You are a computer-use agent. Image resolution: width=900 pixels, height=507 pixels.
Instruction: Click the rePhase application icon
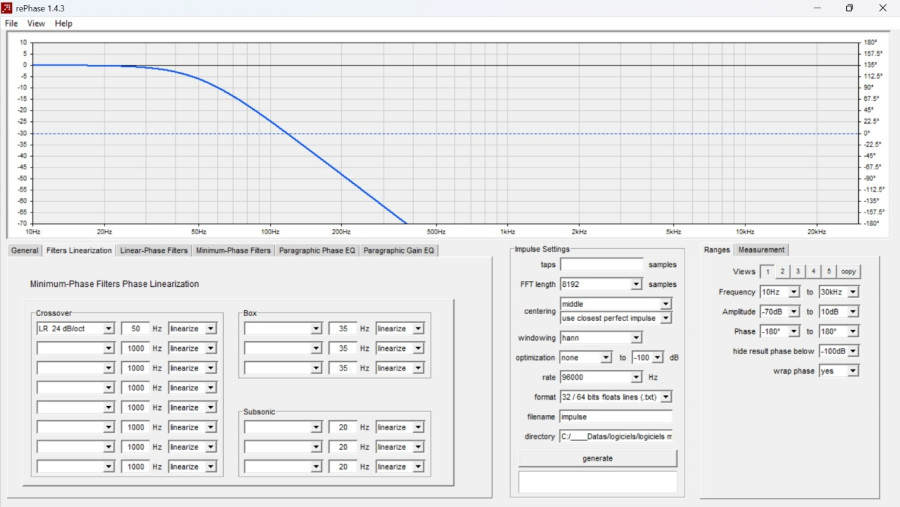tap(6, 8)
